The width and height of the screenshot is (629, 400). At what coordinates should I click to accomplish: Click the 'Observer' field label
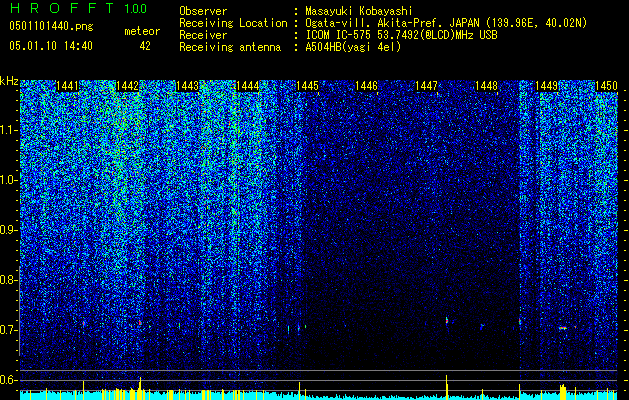203,11
